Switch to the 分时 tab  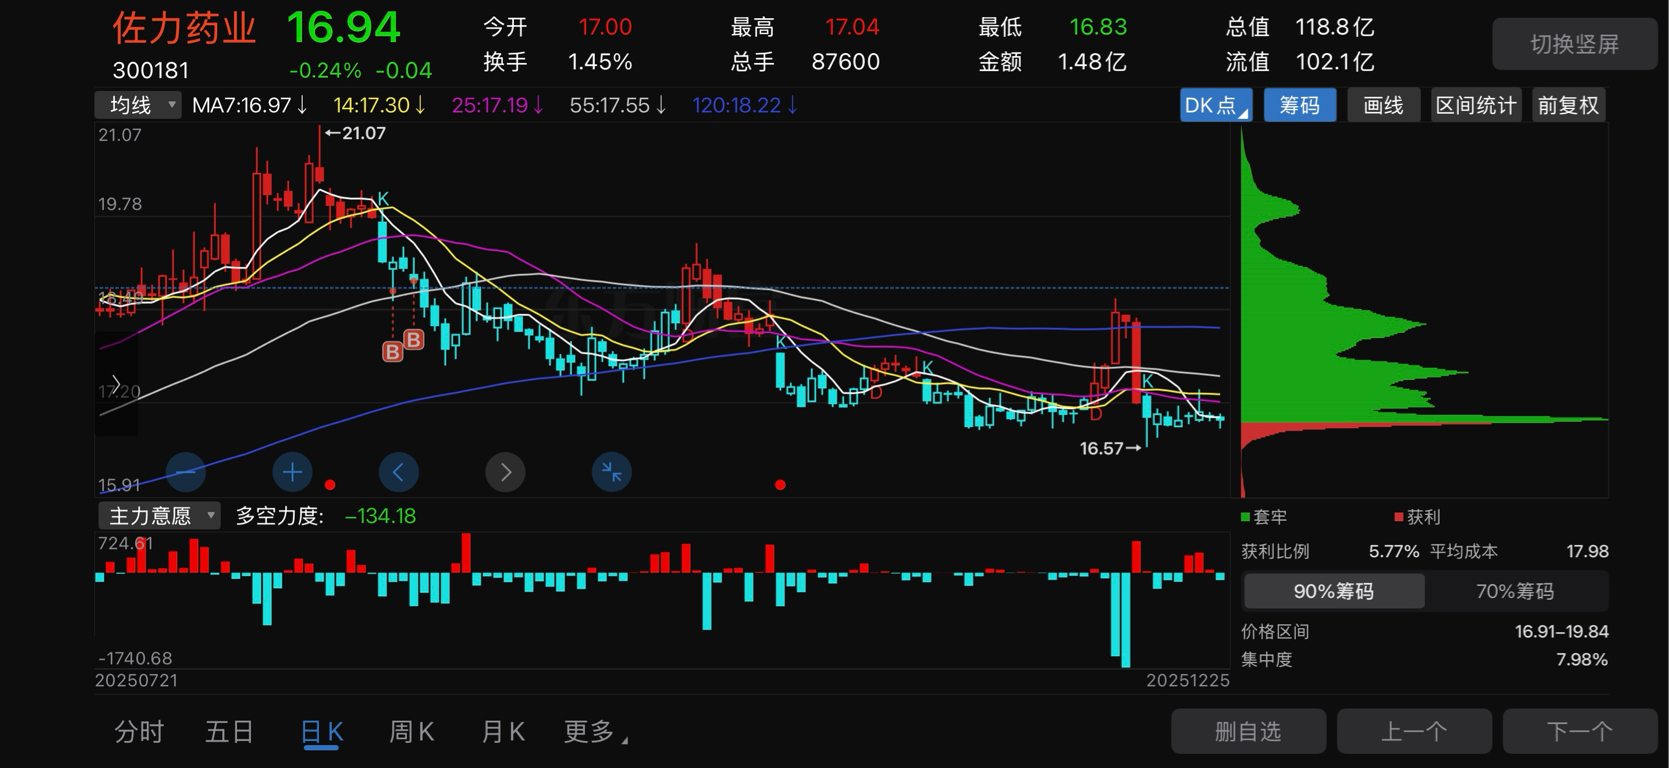(139, 732)
